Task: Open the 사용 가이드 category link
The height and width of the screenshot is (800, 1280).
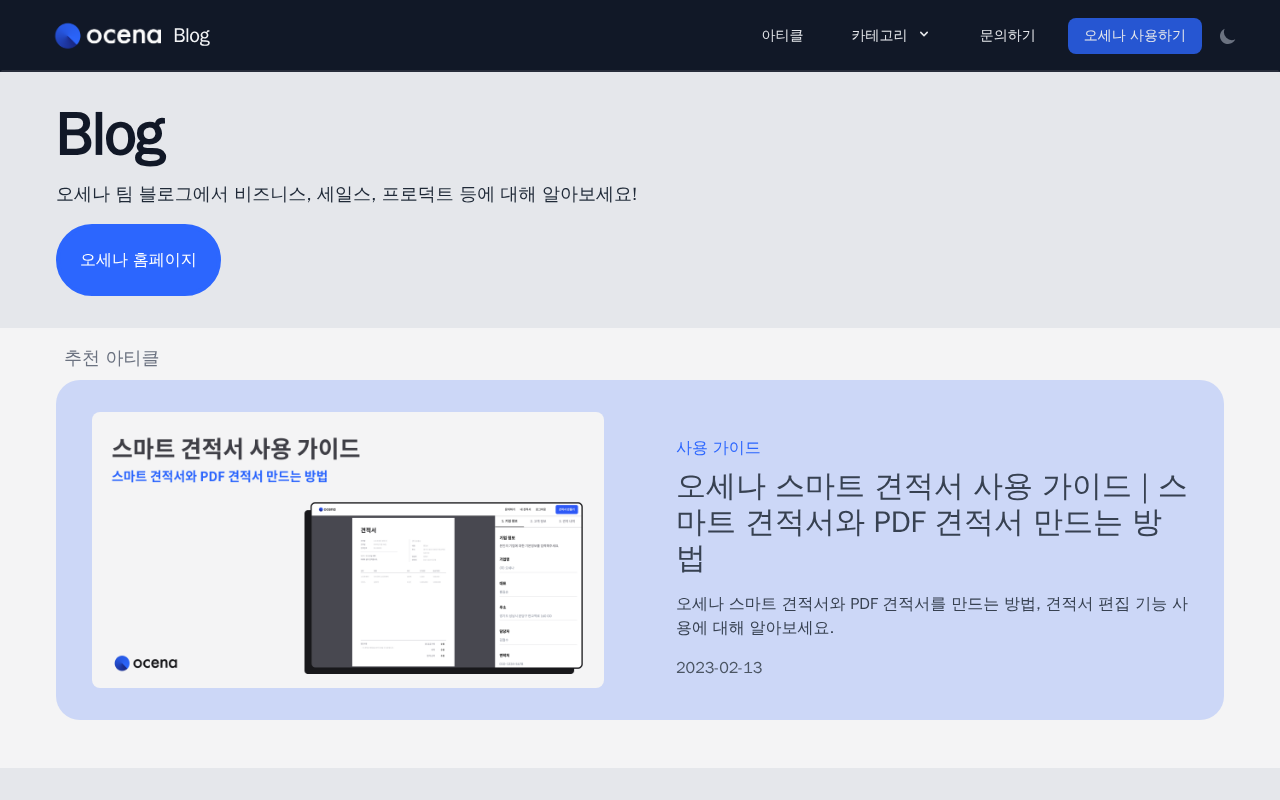Action: (x=718, y=448)
